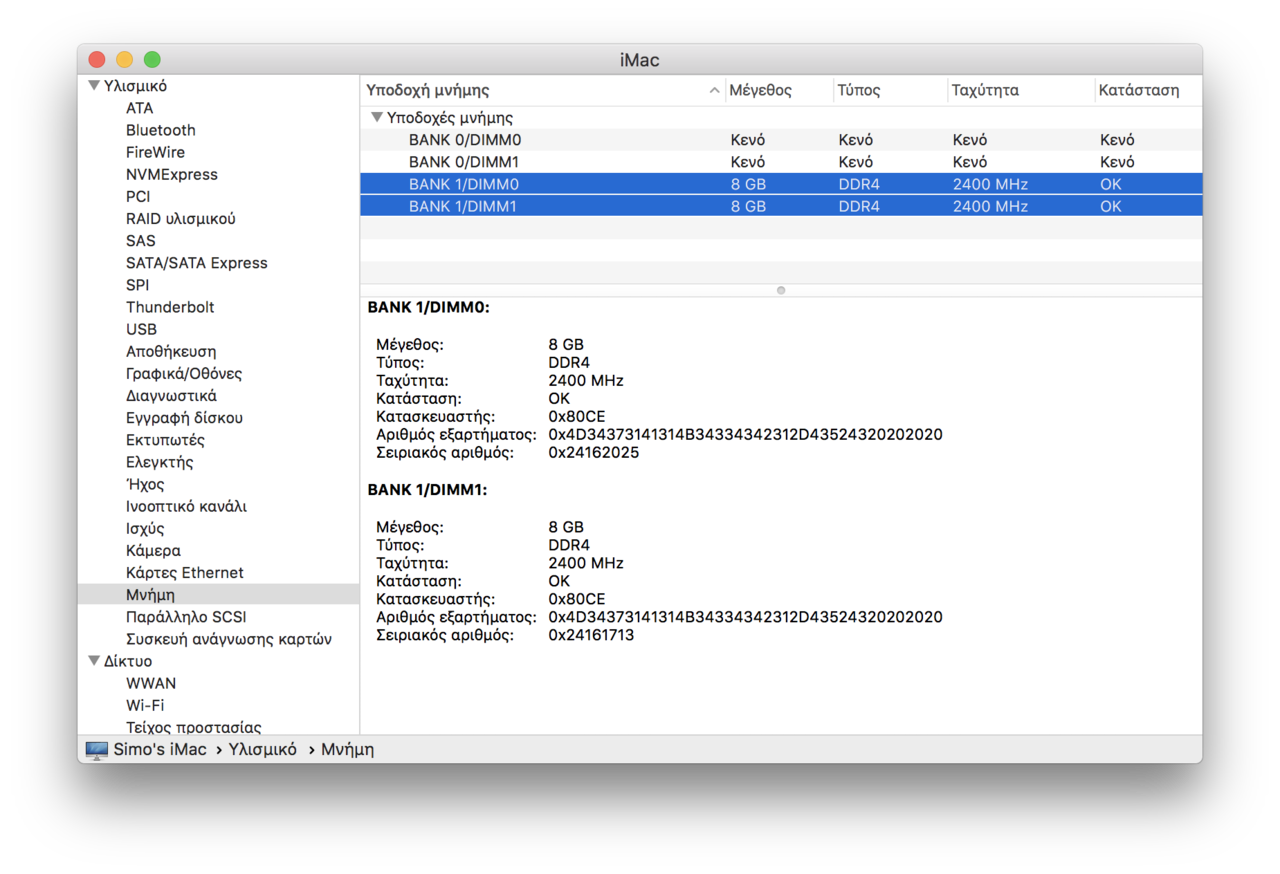
Task: Open Παράλληλο SCSI section
Action: 186,617
